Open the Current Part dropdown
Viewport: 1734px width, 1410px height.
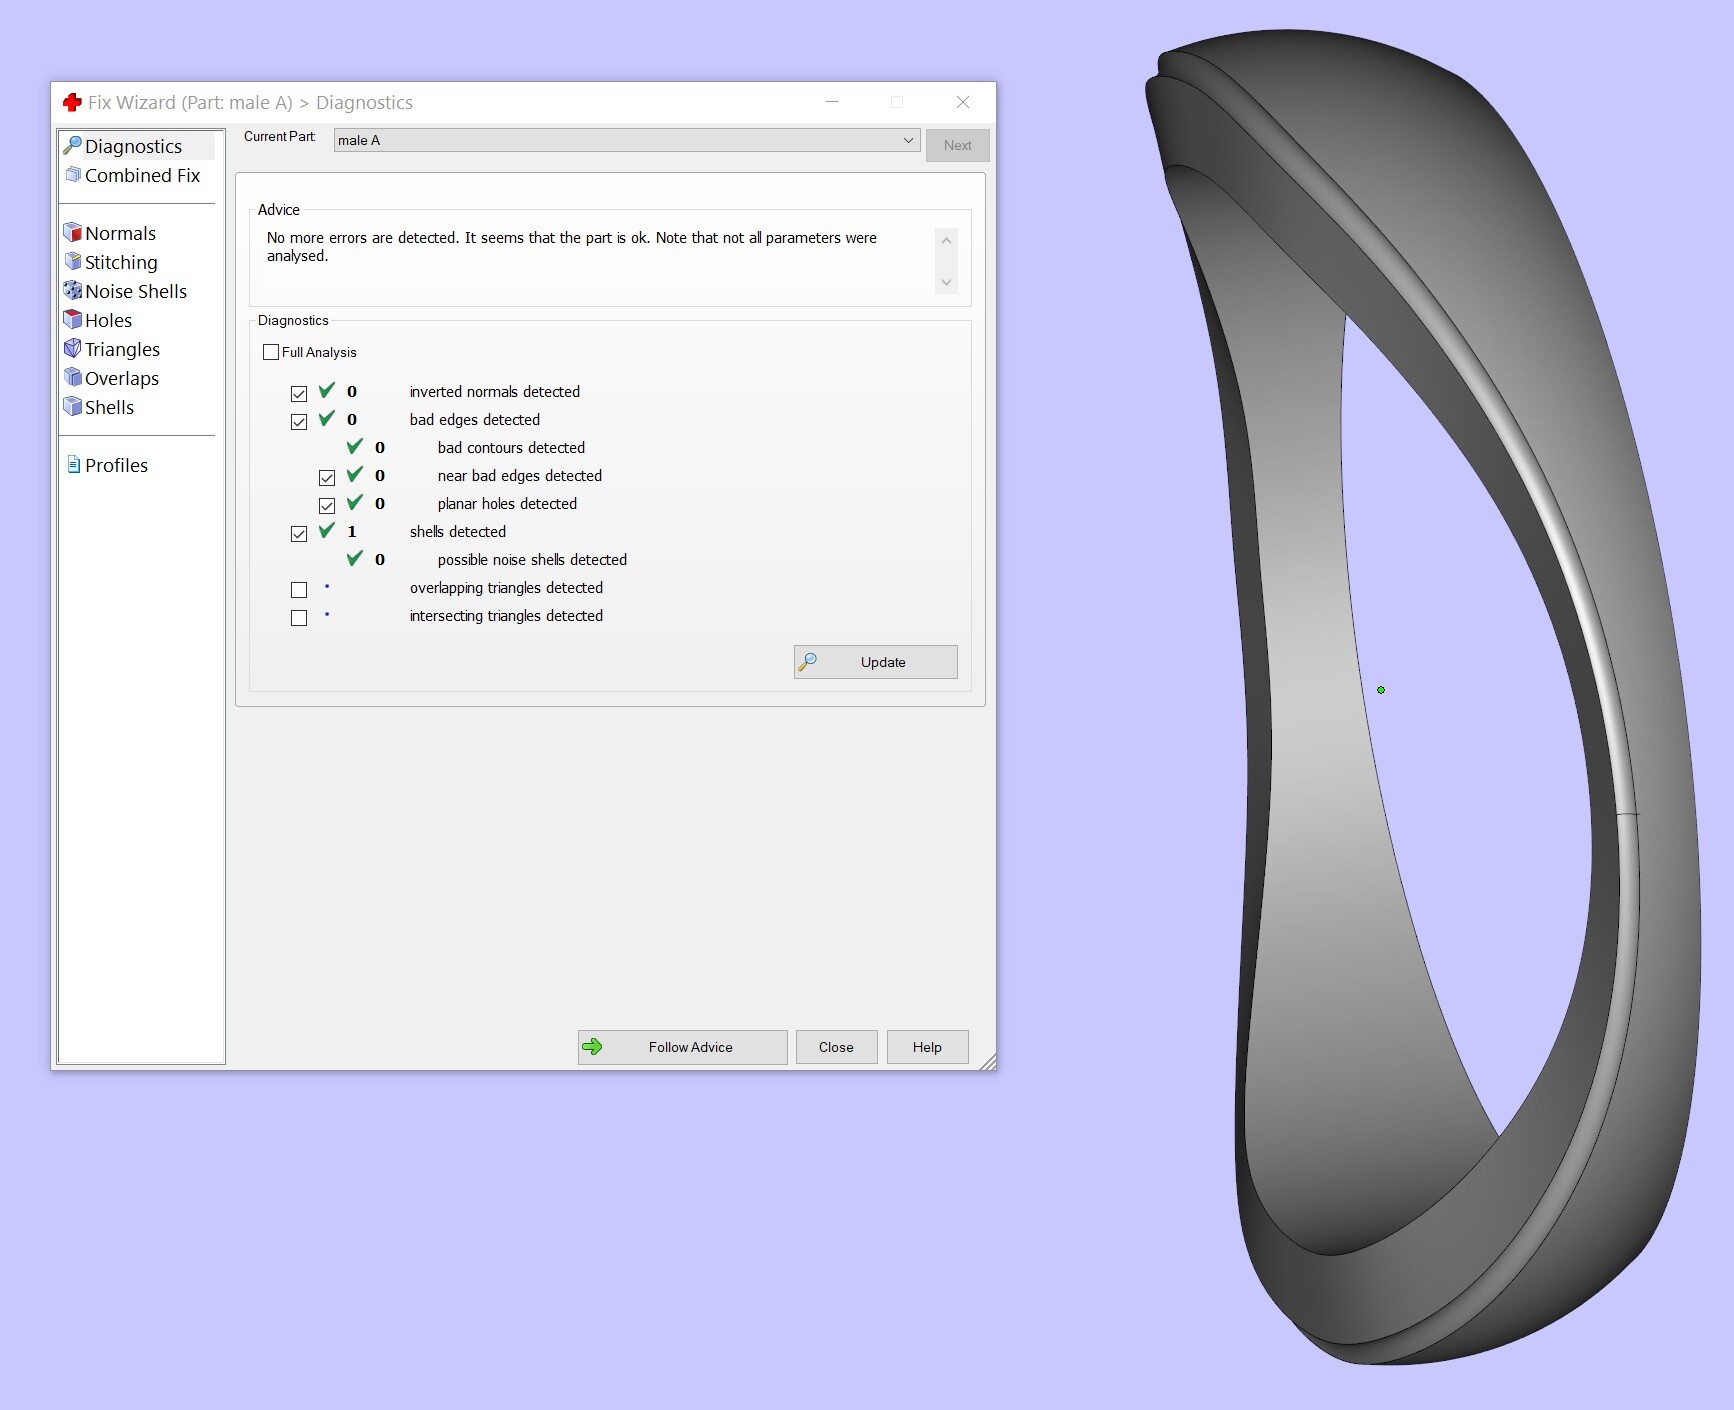627,140
